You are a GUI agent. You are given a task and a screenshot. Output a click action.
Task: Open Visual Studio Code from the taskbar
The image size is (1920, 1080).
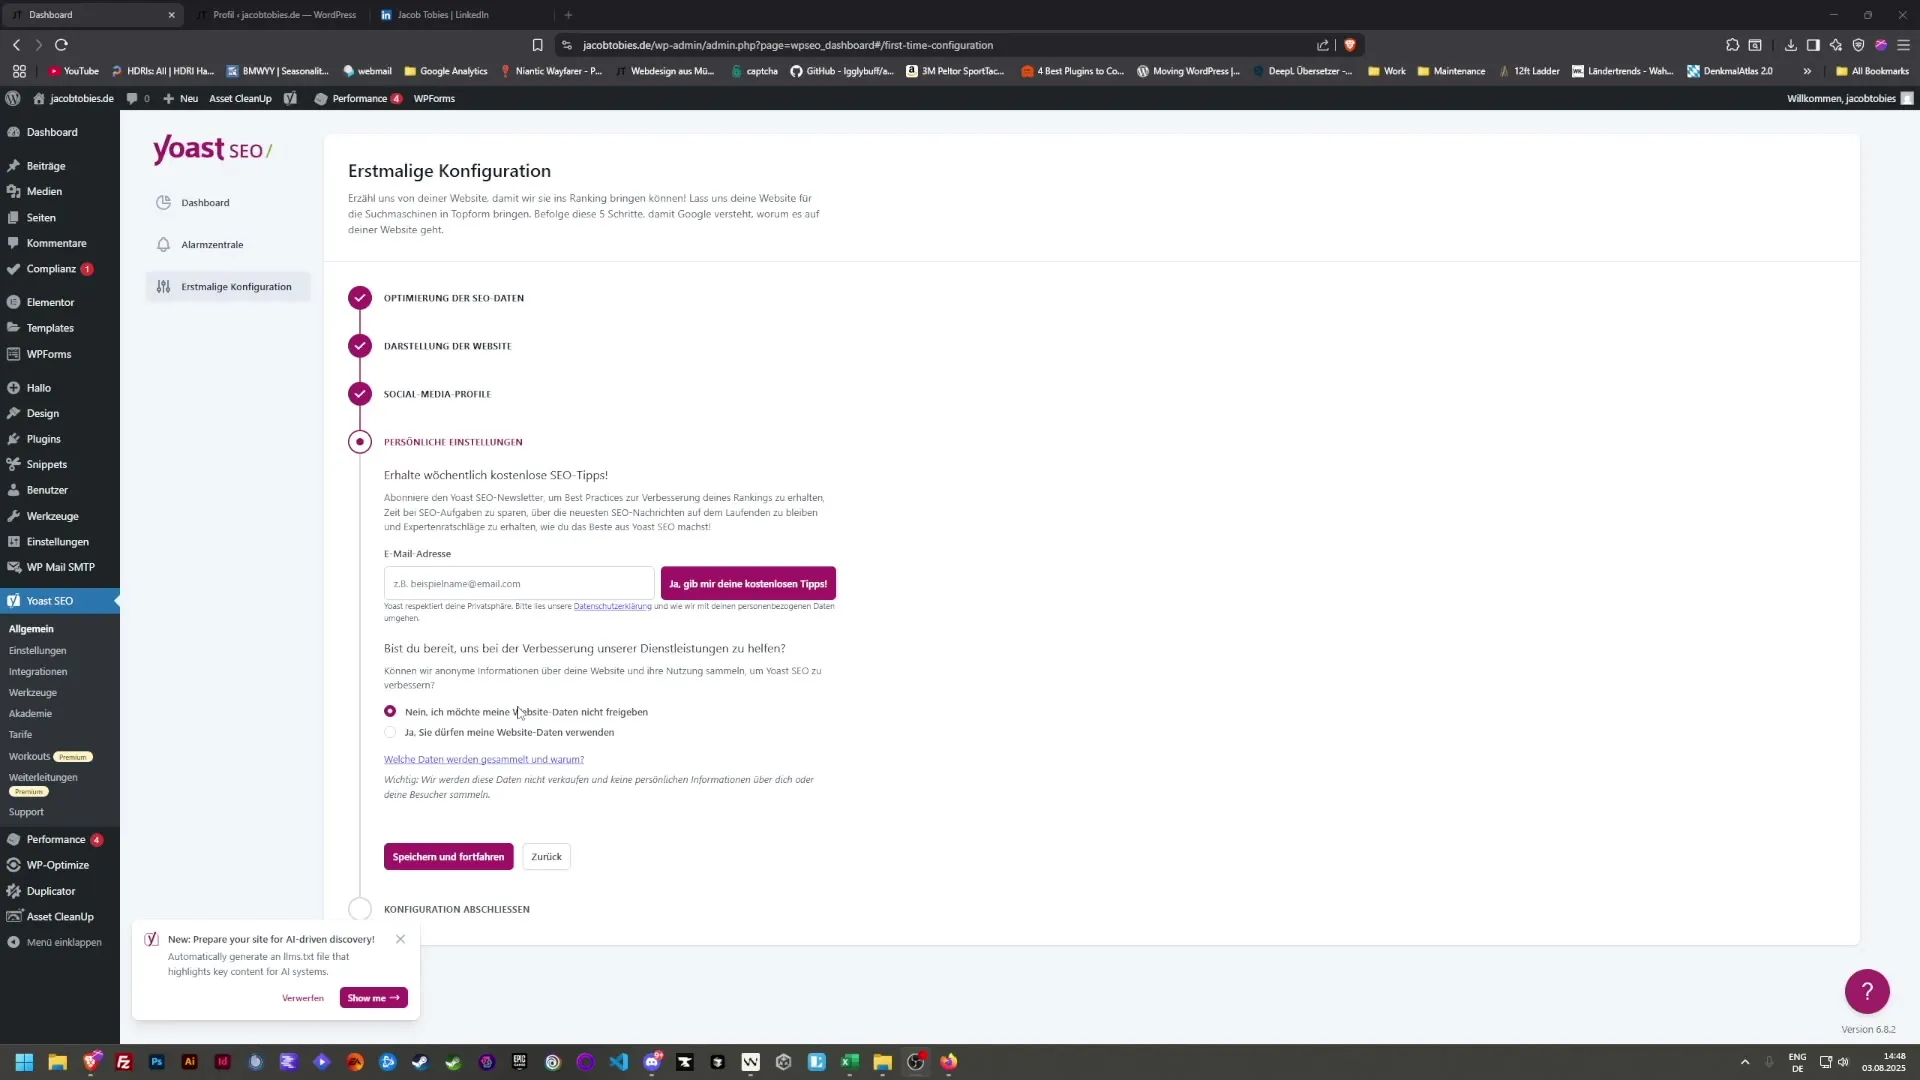click(620, 1062)
